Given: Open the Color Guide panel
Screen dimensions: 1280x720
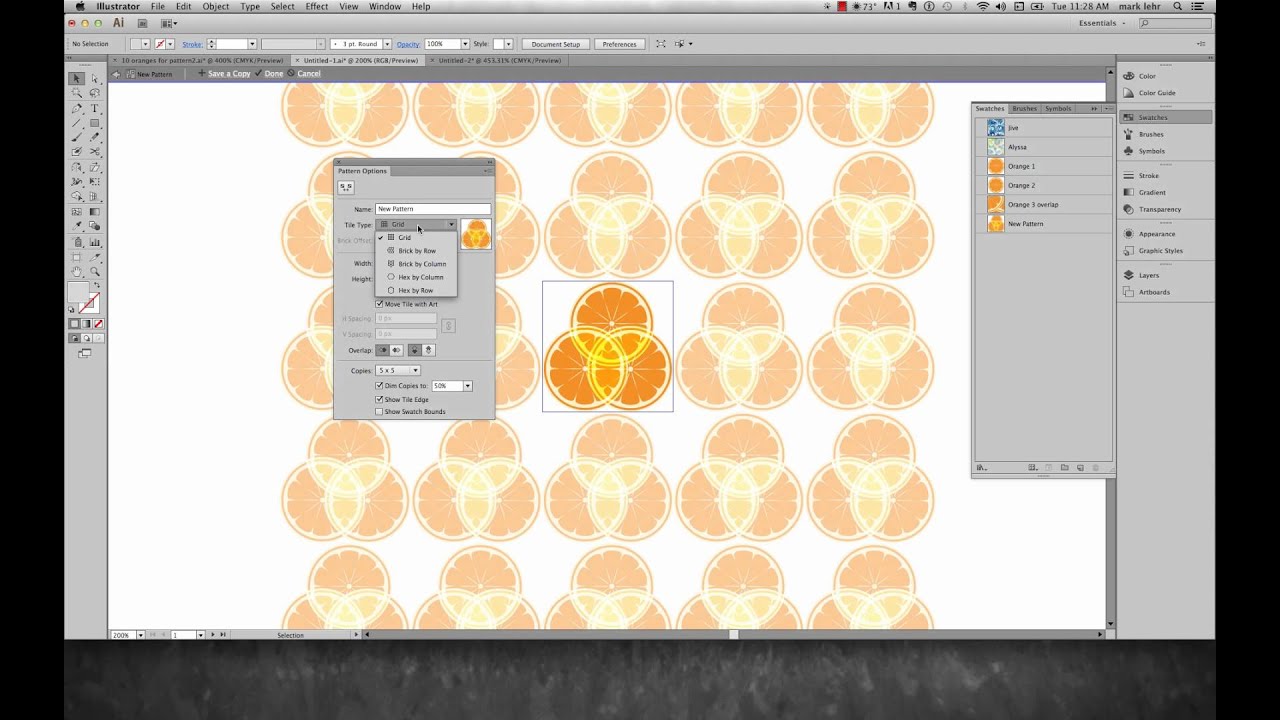Looking at the screenshot, I should (1156, 93).
